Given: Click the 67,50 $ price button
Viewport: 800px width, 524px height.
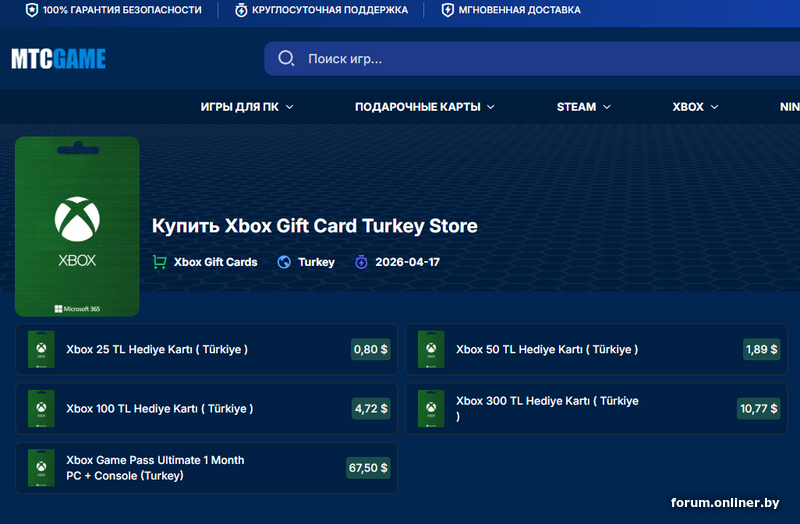Looking at the screenshot, I should [368, 468].
